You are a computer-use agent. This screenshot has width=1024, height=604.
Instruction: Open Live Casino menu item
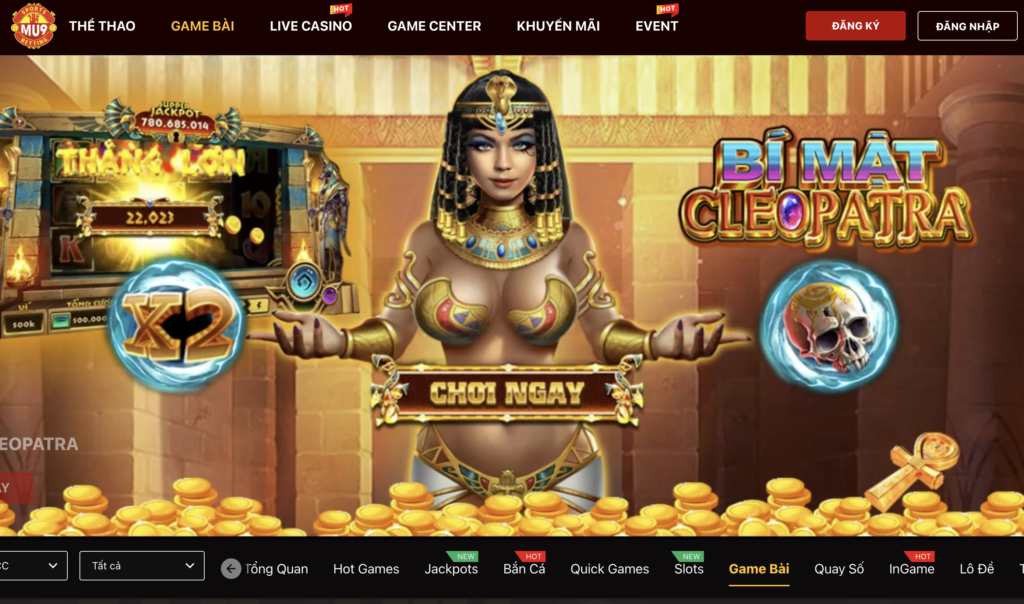tap(311, 26)
